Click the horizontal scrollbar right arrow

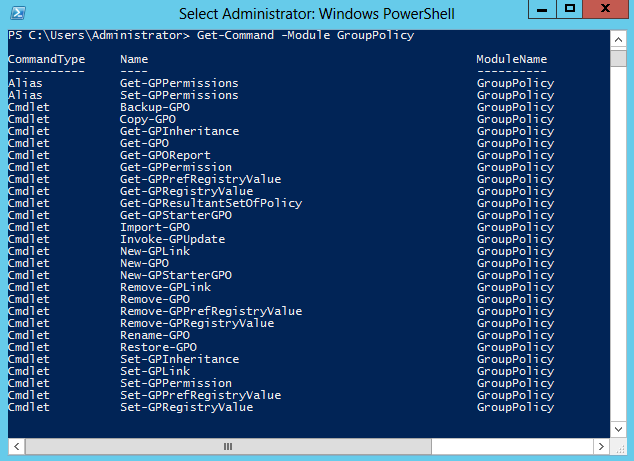tap(601, 446)
